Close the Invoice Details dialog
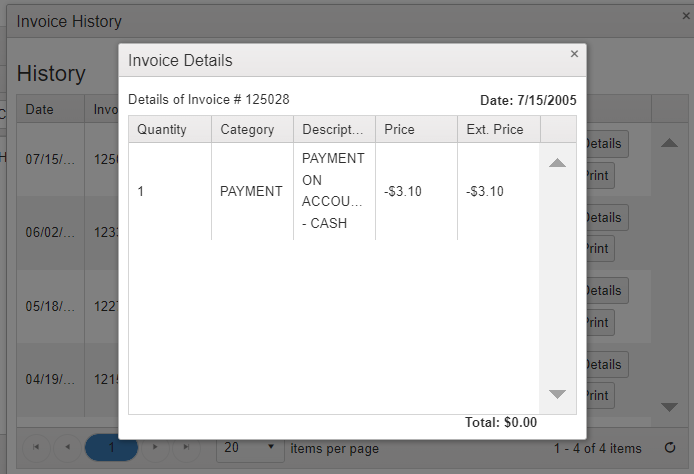The width and height of the screenshot is (694, 474). click(x=574, y=54)
